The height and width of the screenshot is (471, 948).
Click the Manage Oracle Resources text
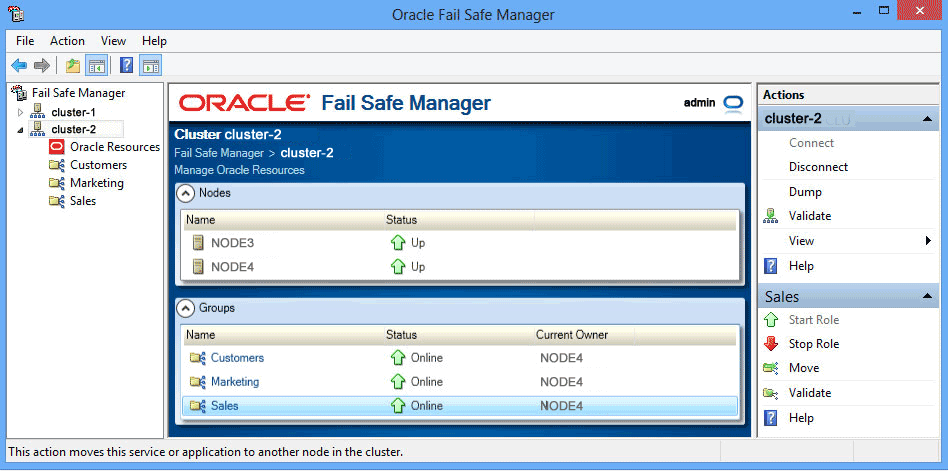(239, 171)
